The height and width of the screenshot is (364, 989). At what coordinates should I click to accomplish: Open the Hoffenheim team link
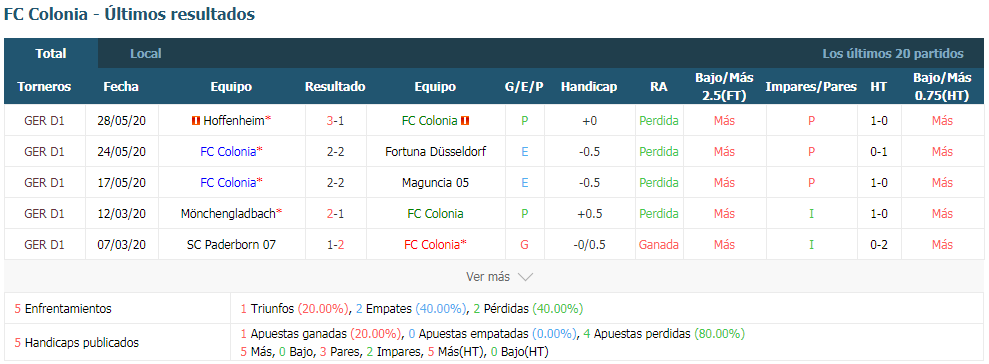[x=234, y=120]
